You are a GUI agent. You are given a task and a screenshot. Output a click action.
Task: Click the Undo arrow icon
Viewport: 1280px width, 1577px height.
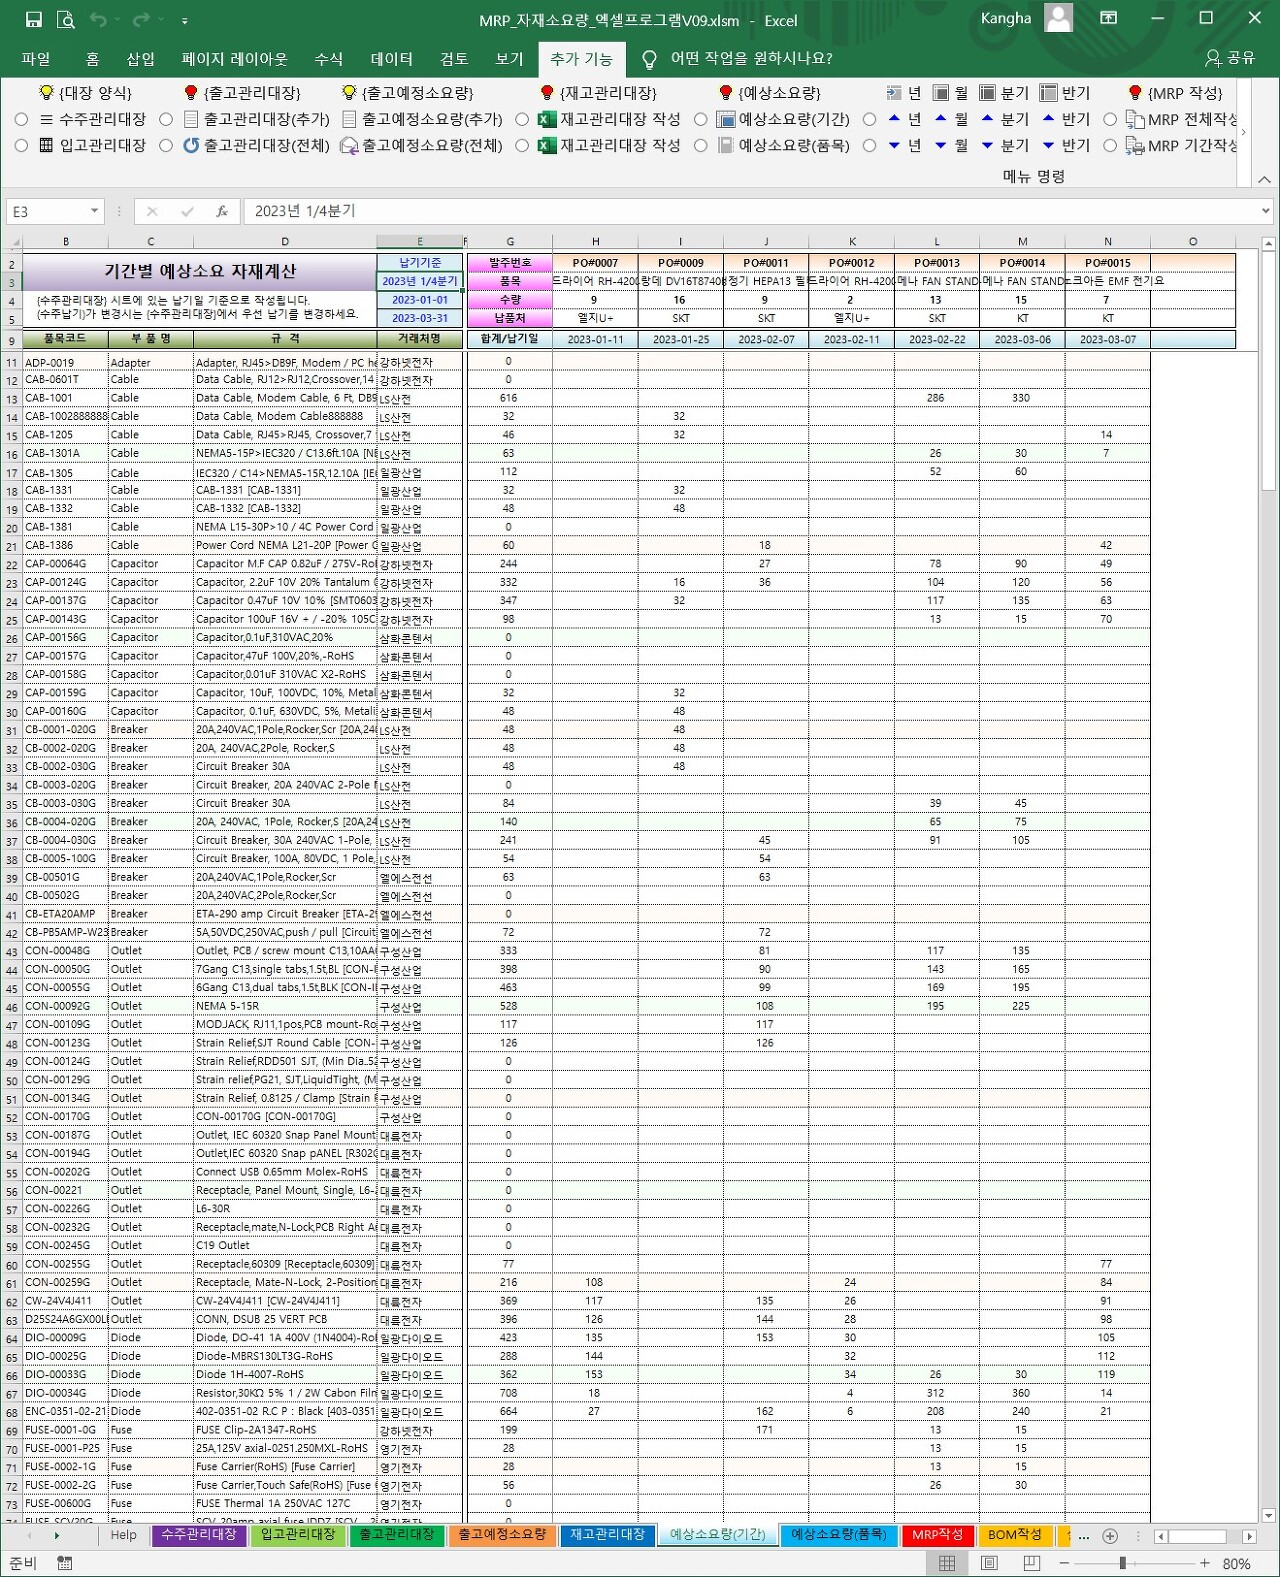97,19
